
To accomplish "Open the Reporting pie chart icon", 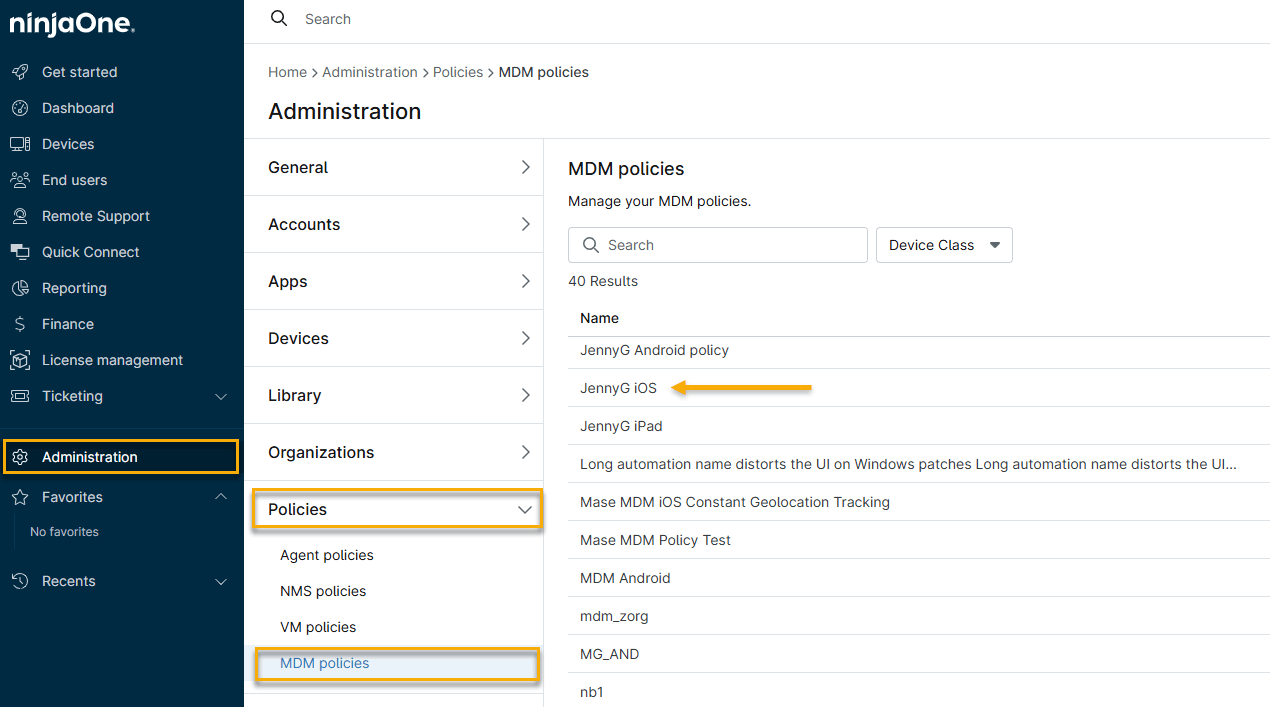I will (19, 288).
